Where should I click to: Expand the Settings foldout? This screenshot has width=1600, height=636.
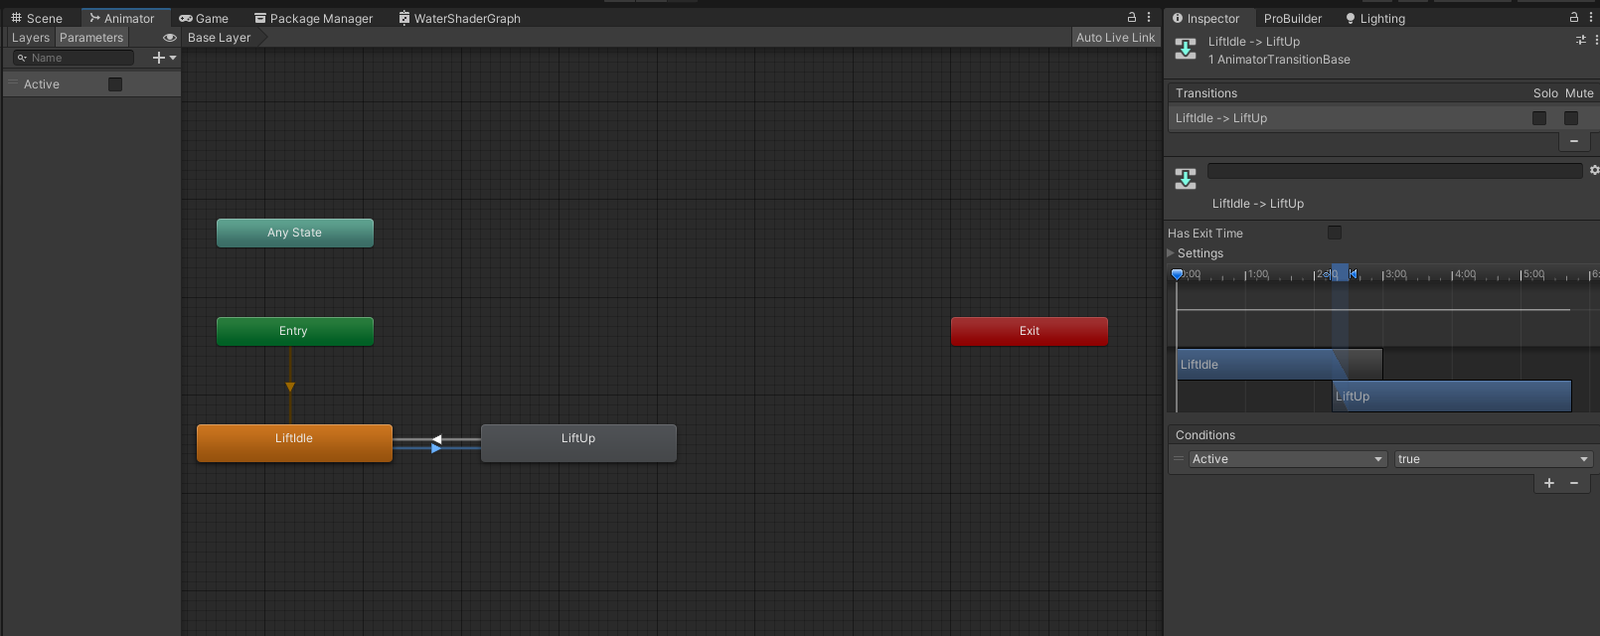(x=1171, y=253)
